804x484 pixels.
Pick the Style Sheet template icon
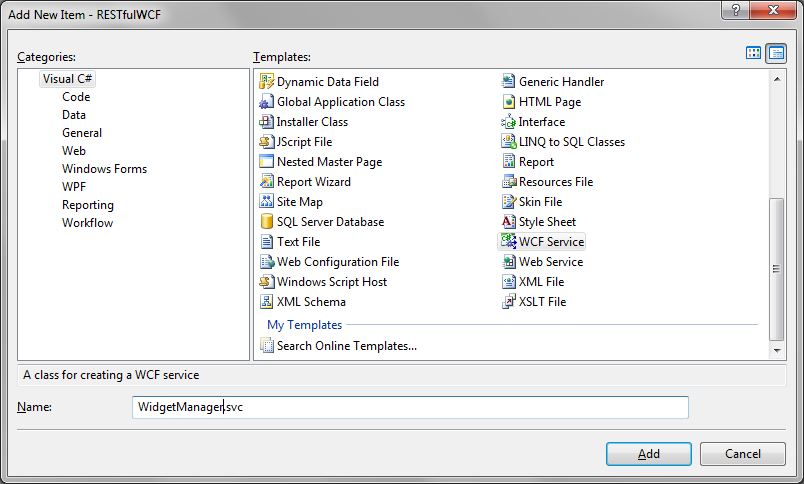pyautogui.click(x=509, y=221)
